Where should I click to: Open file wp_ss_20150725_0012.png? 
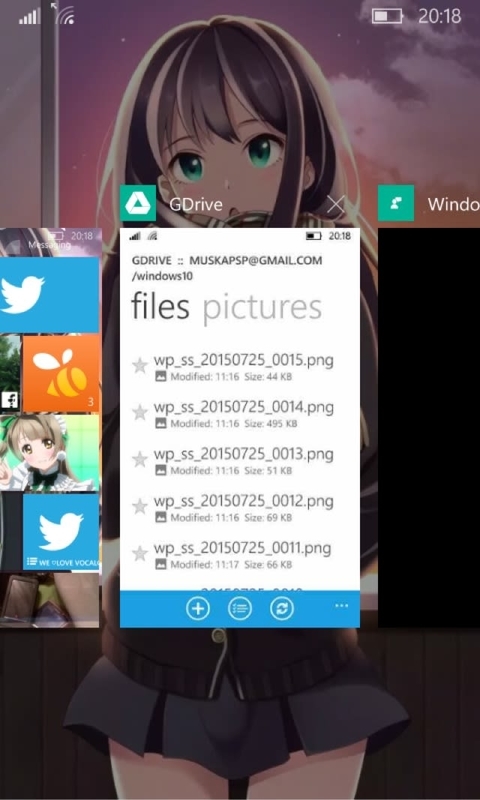coord(244,502)
